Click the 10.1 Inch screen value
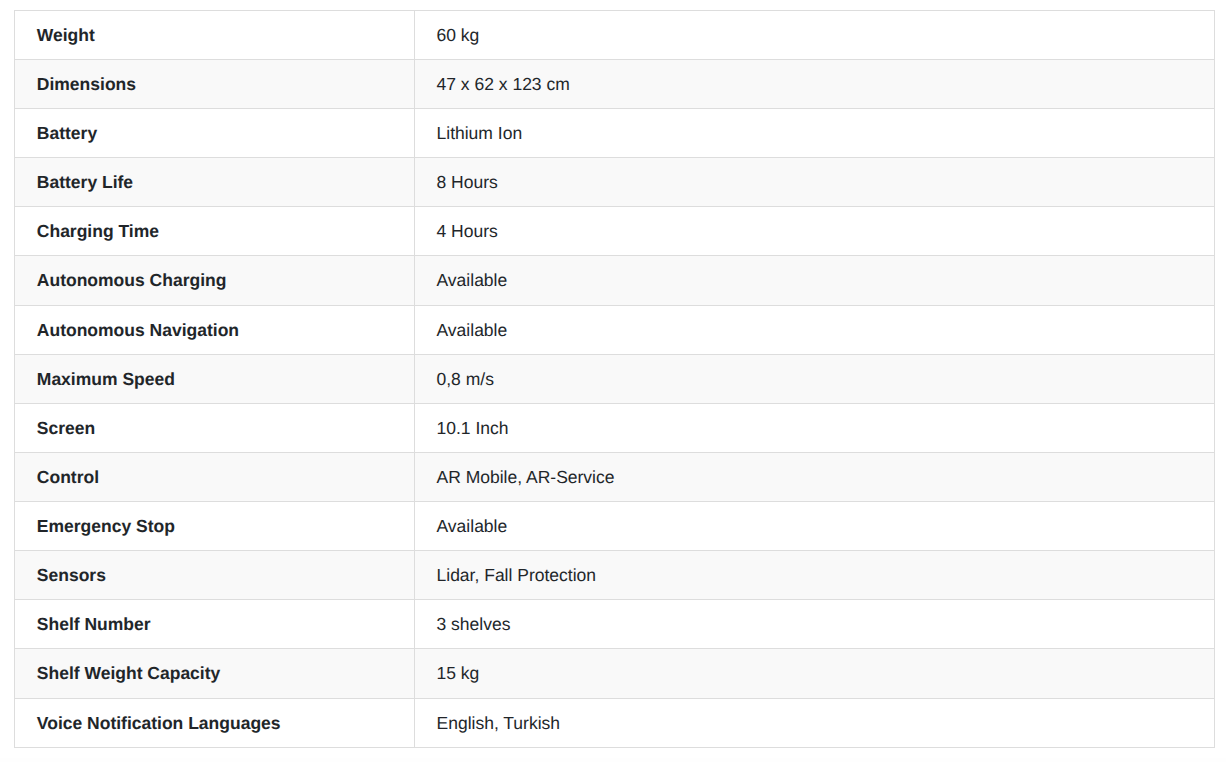Viewport: 1226px width, 762px height. 472,428
